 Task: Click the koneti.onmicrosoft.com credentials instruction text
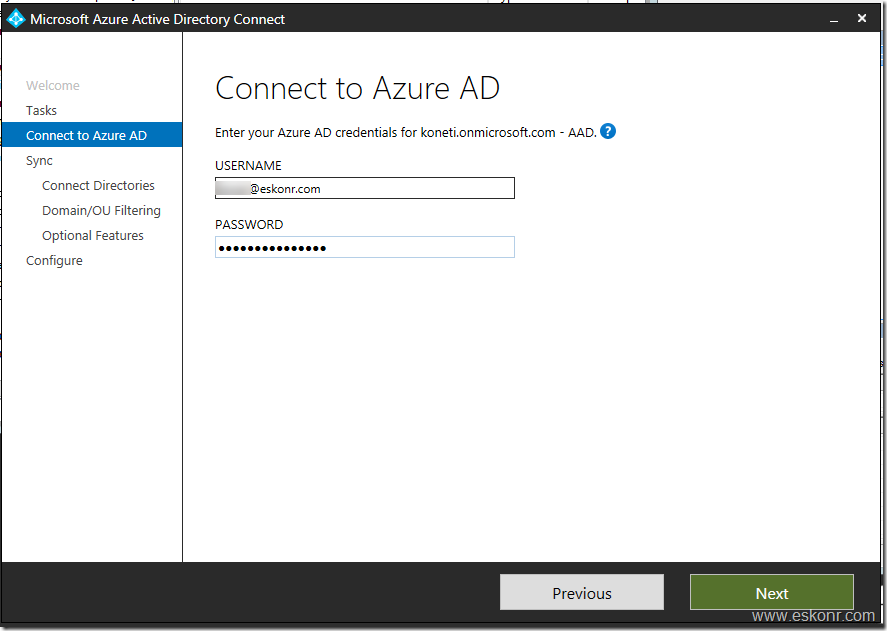pyautogui.click(x=406, y=132)
